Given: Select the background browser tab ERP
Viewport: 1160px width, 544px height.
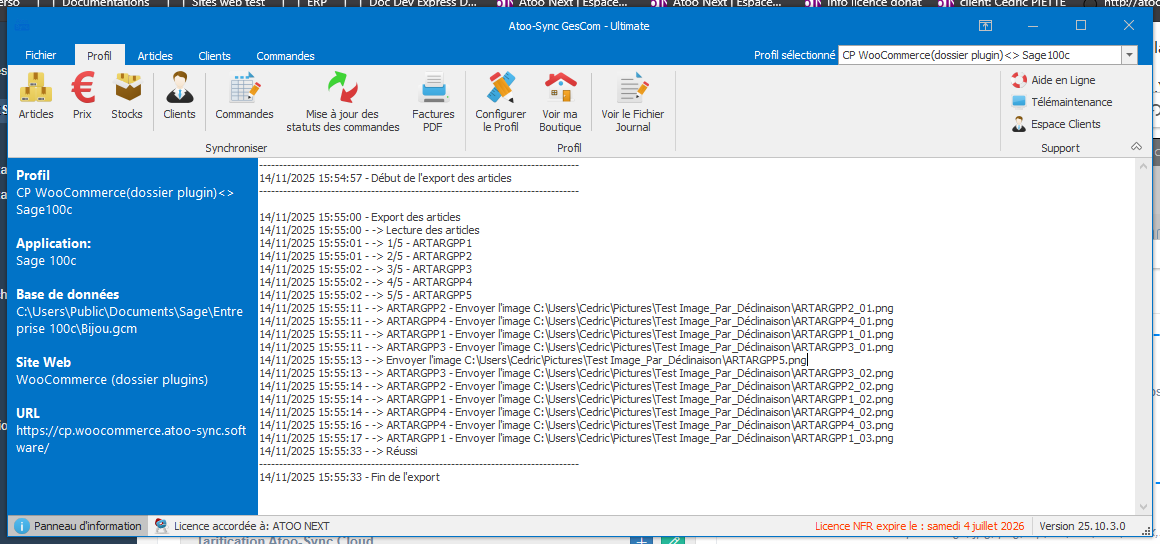Looking at the screenshot, I should click(x=319, y=4).
